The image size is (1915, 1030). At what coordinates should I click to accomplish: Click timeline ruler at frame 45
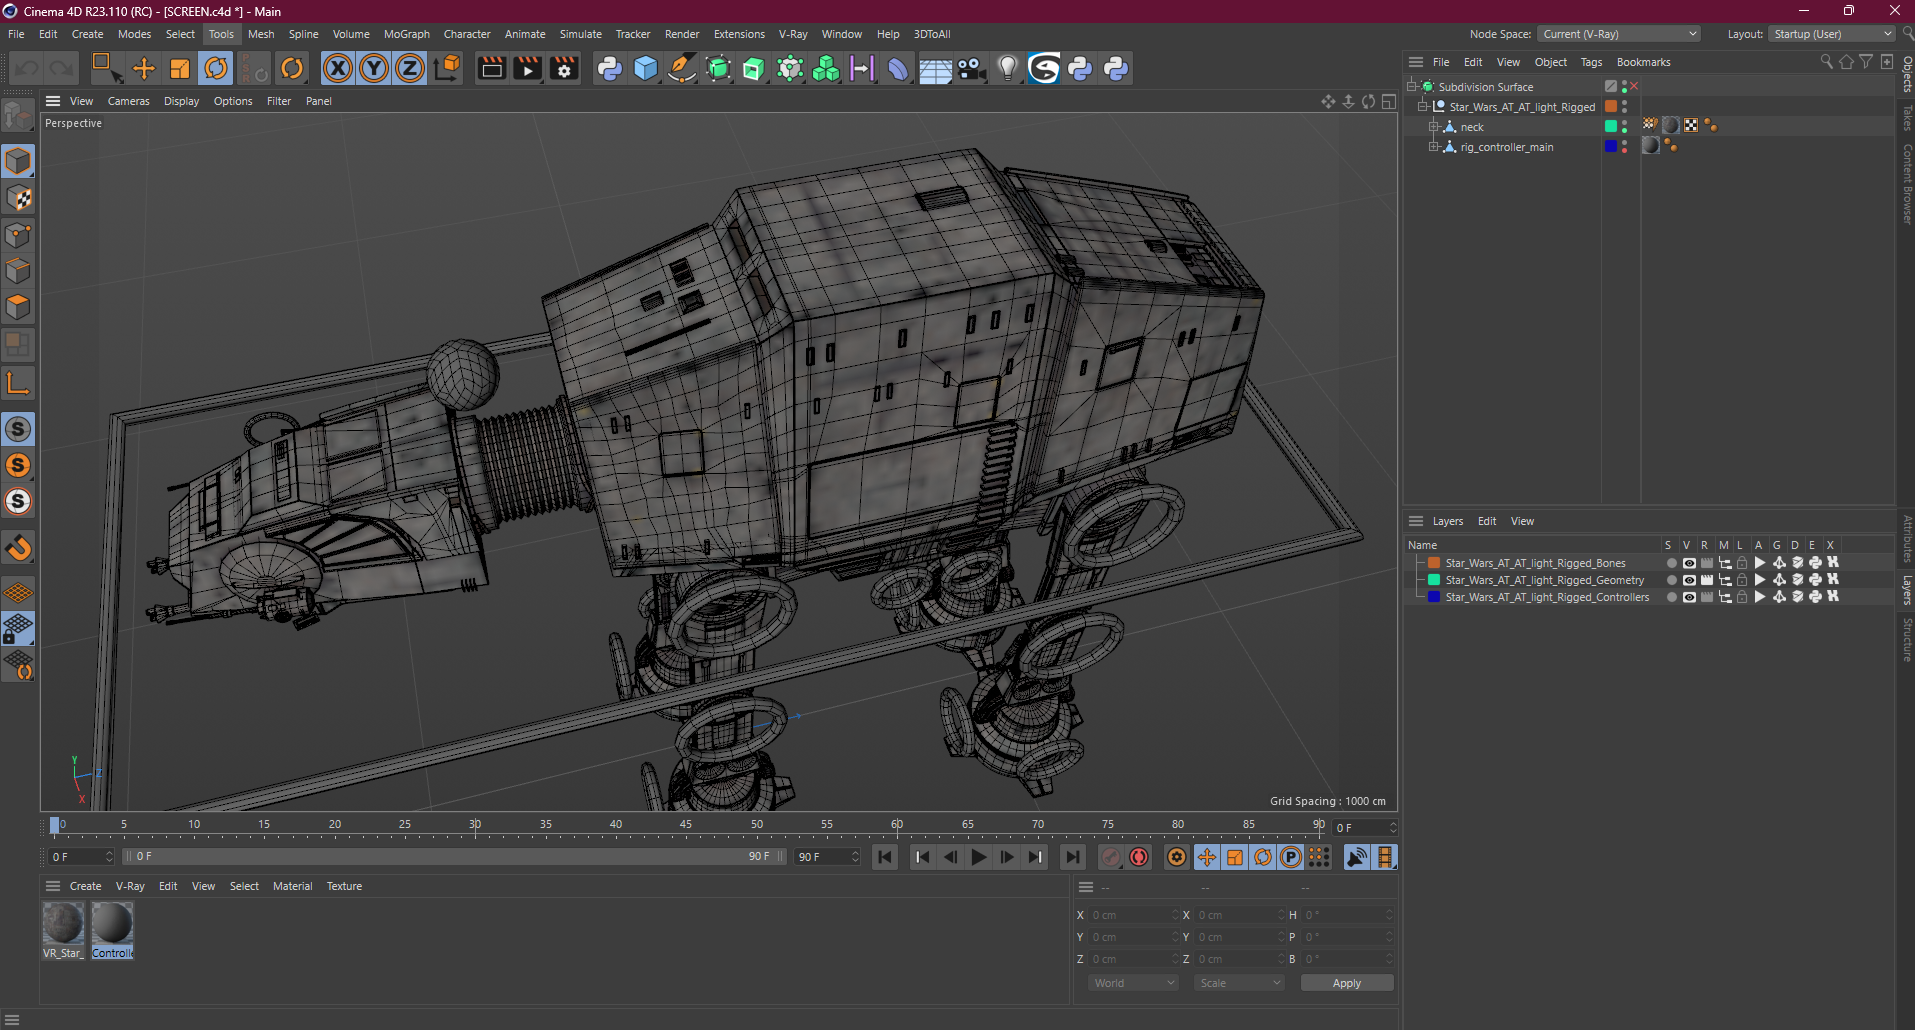(686, 826)
